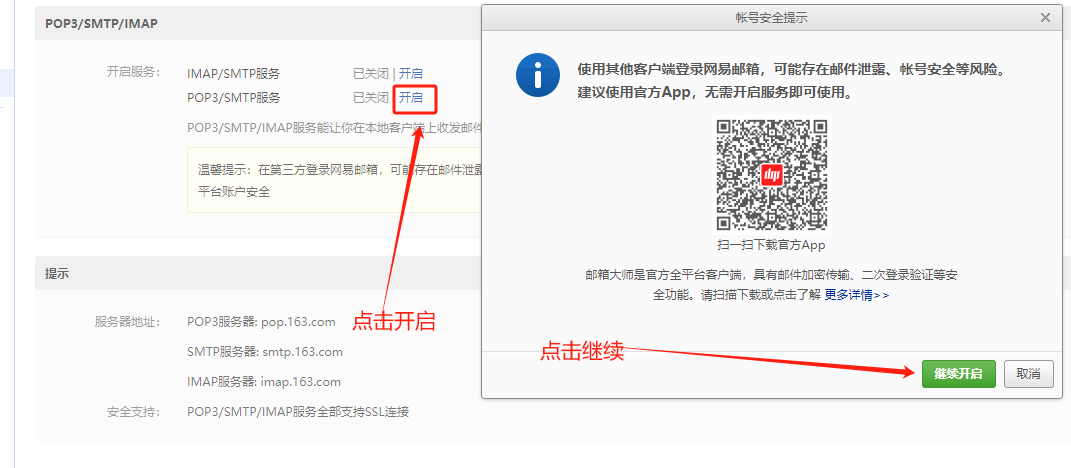Open the 更多详情>> link

(857, 295)
